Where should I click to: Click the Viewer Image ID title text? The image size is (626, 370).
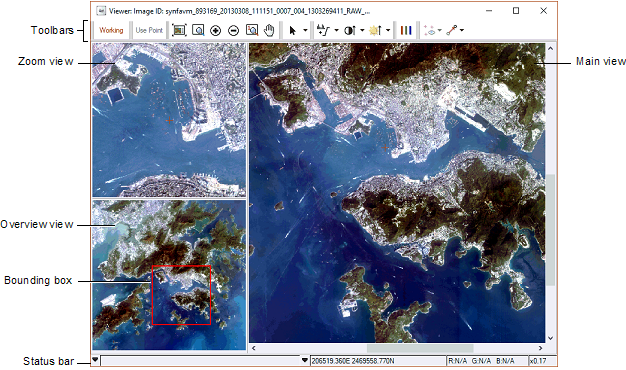(240, 11)
